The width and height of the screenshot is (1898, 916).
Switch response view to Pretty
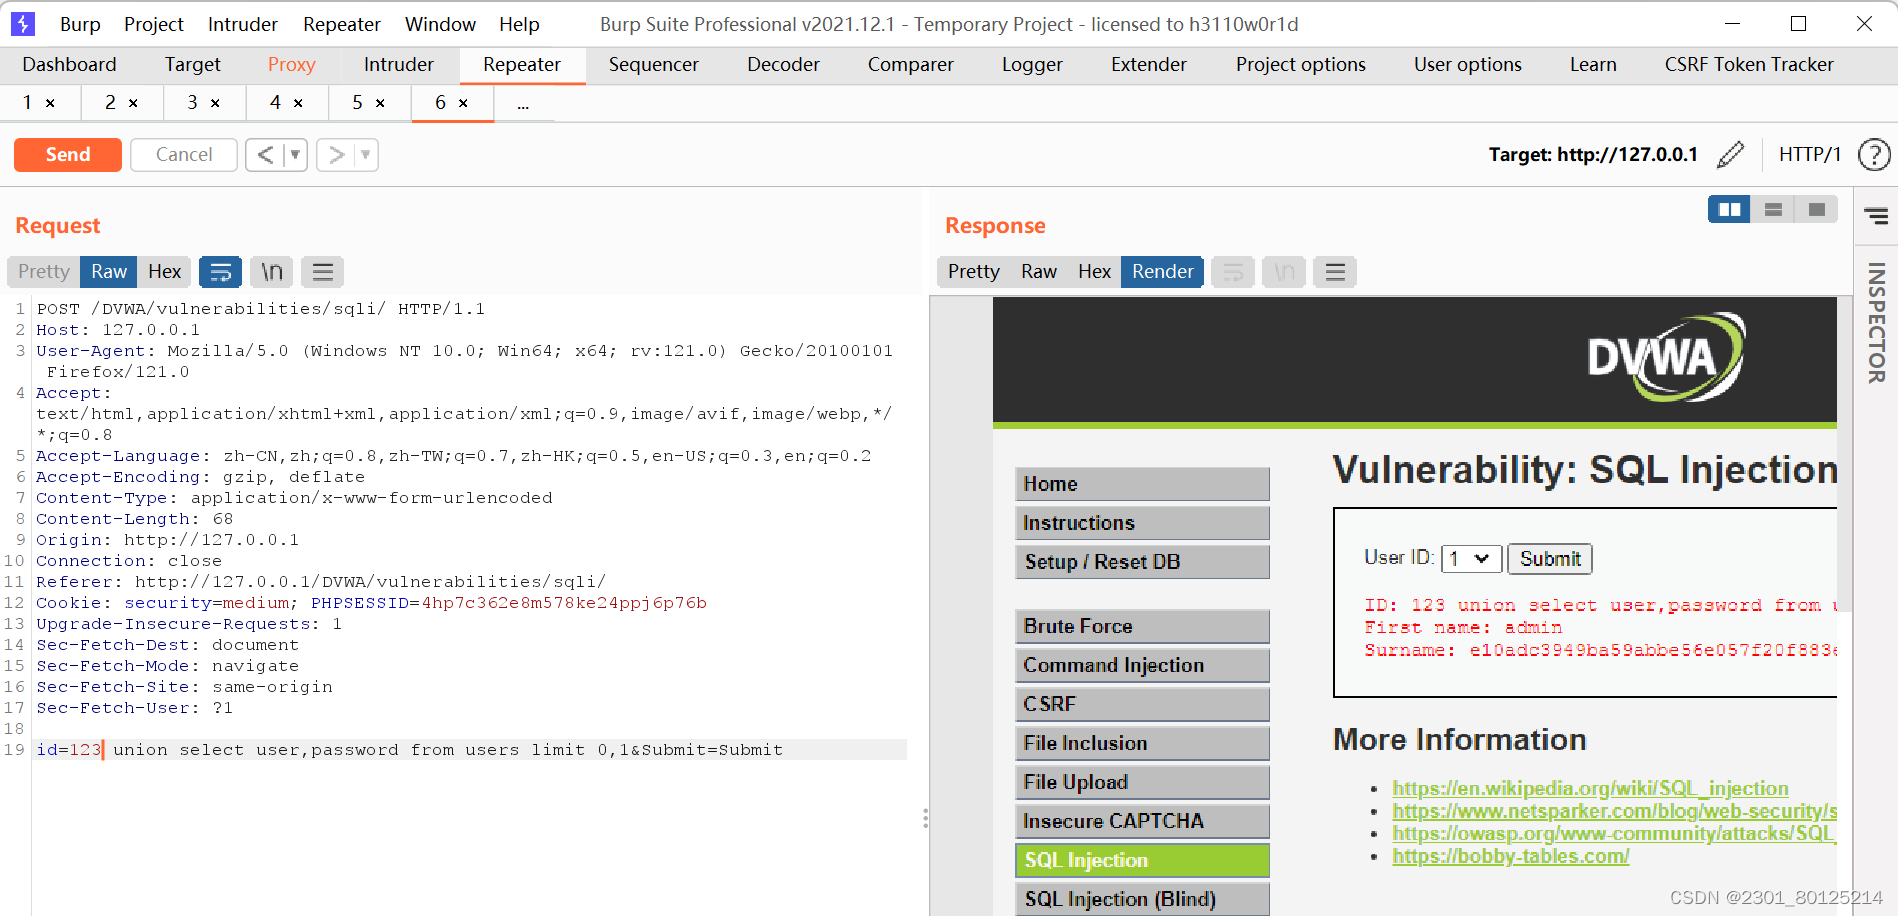pyautogui.click(x=974, y=271)
